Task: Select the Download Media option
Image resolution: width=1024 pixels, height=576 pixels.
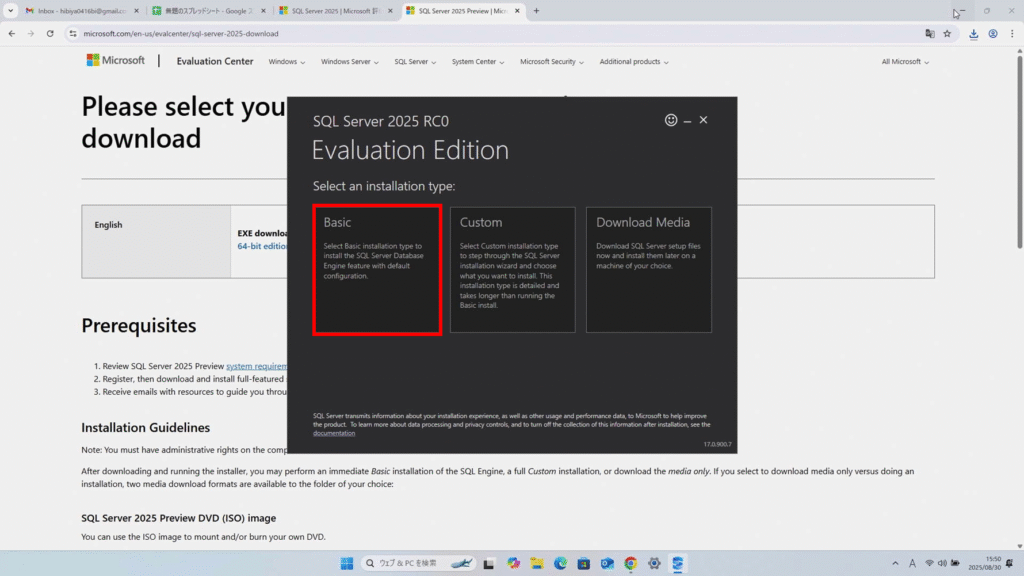Action: pos(648,270)
